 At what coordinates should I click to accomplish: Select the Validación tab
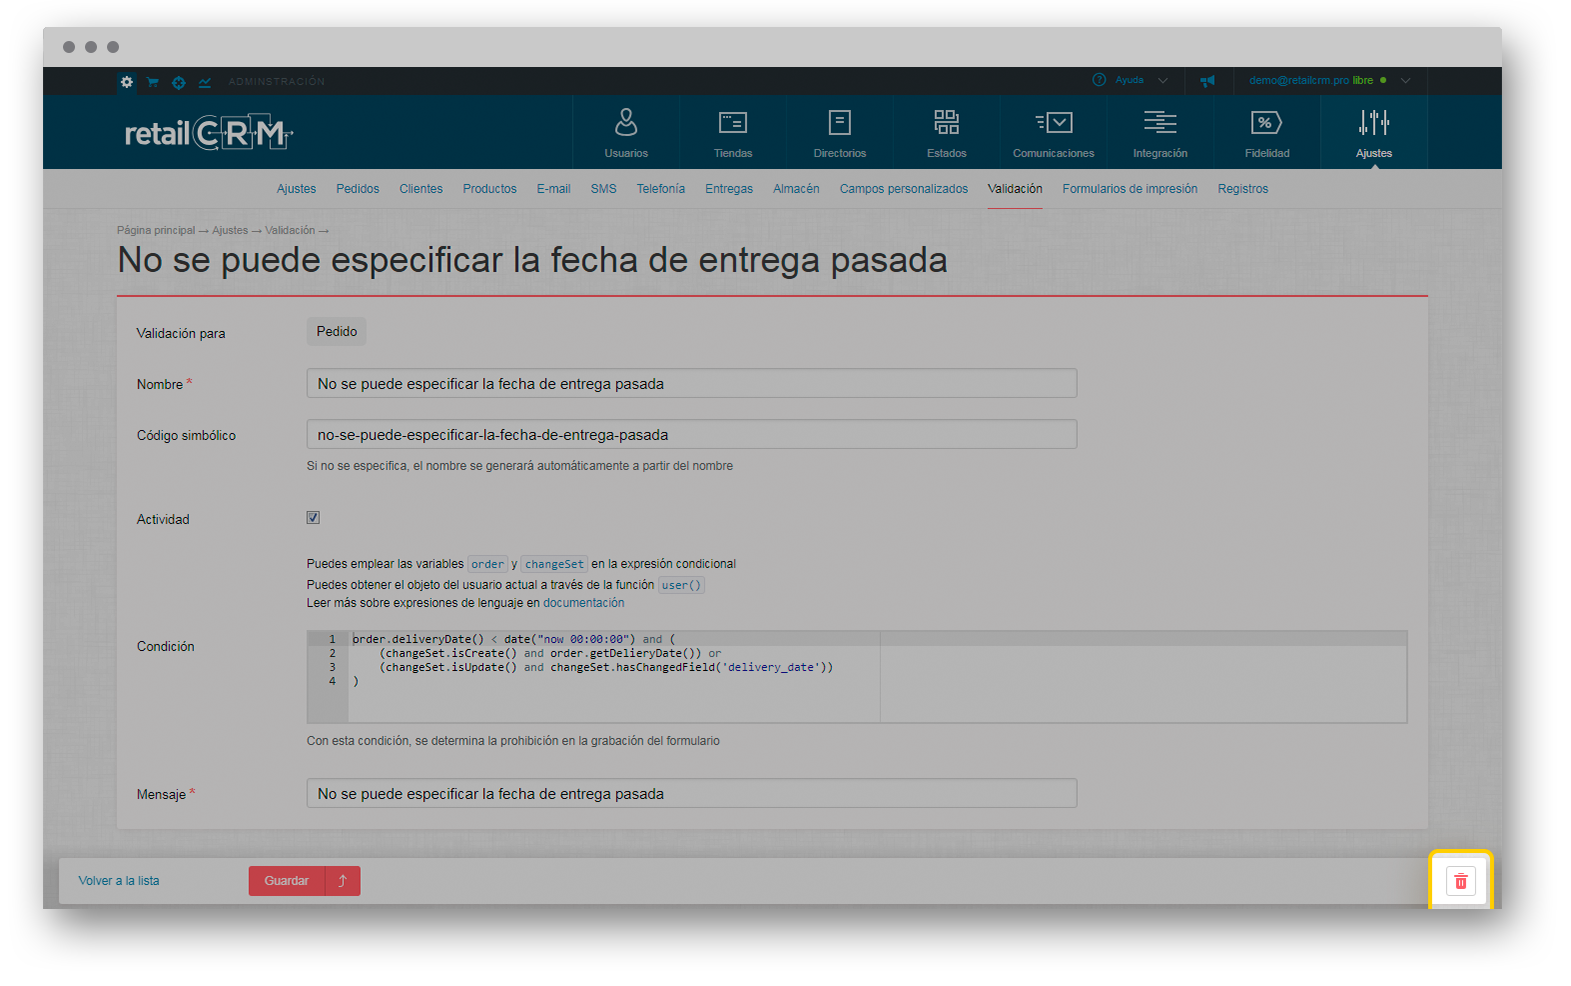1015,189
